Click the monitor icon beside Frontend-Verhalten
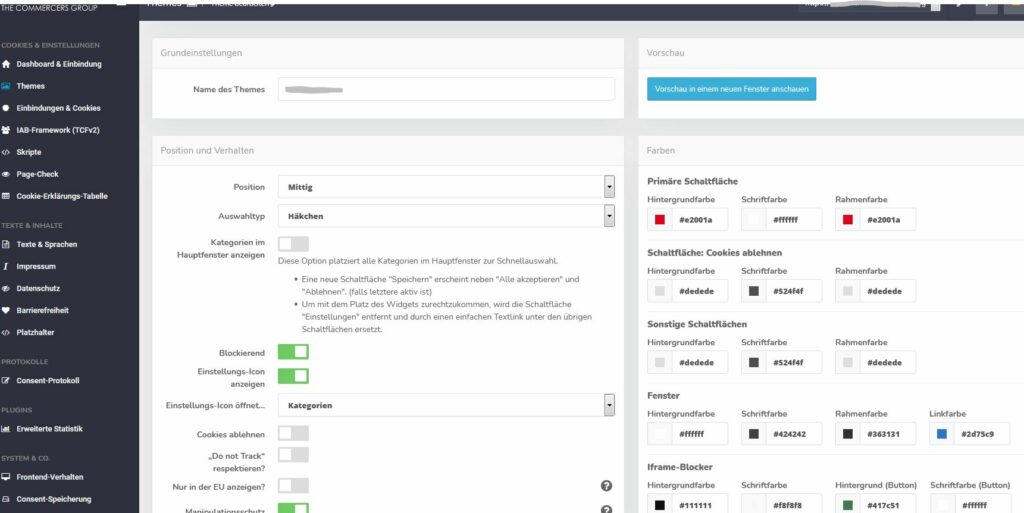1024x513 pixels. click(x=6, y=477)
